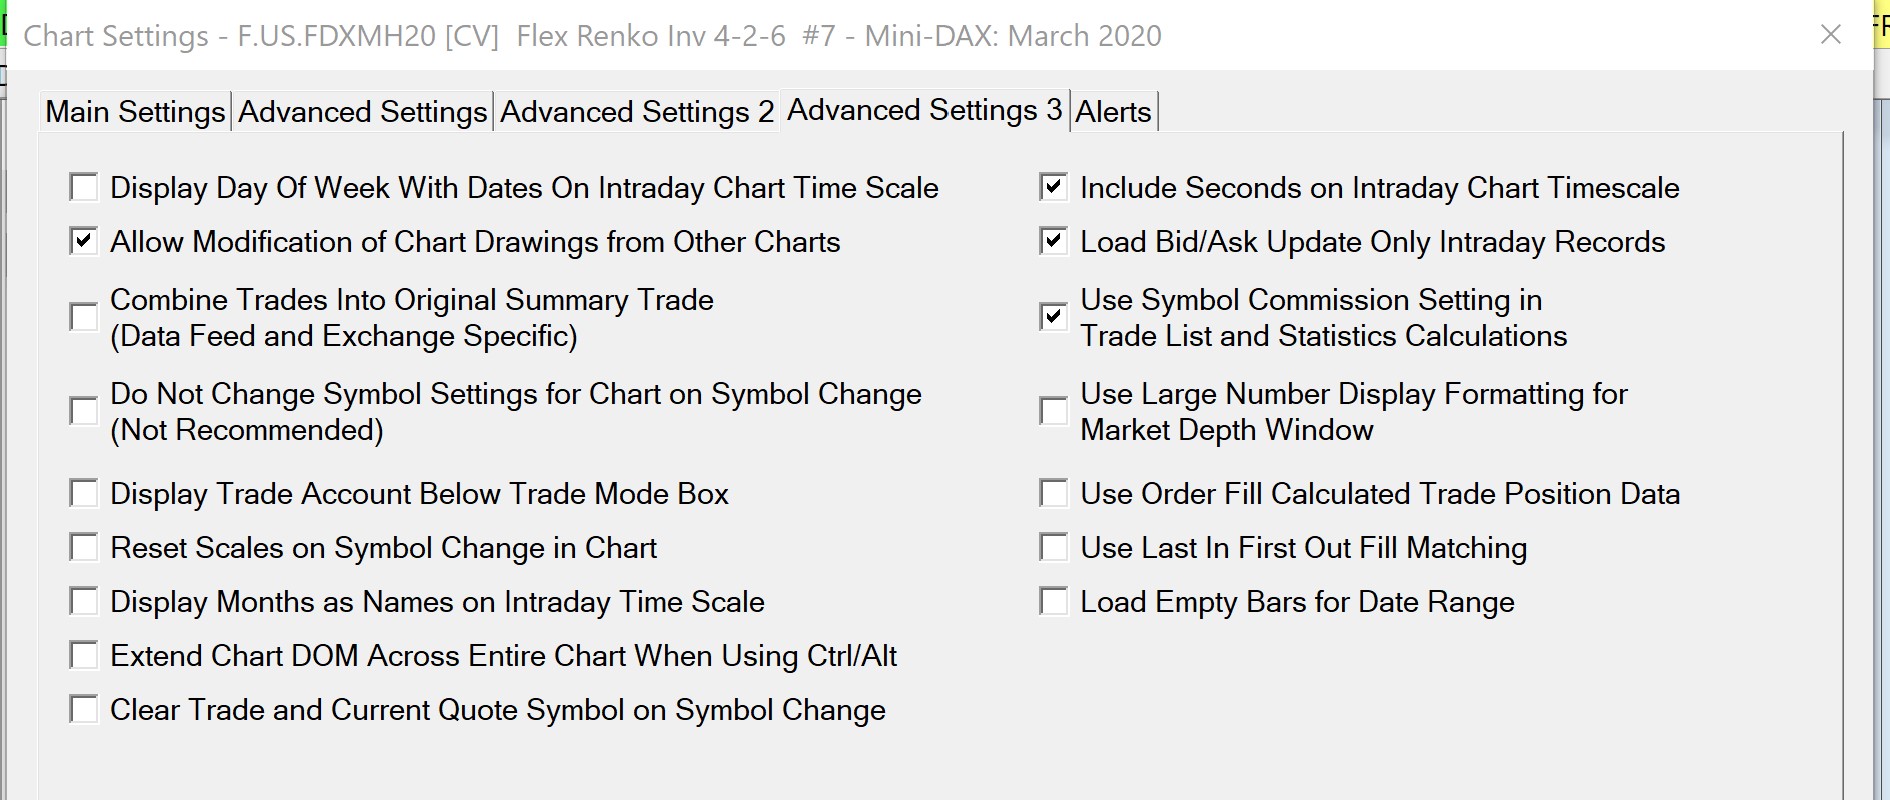This screenshot has width=1890, height=800.
Task: Tick Reset Scales on Symbol Change in Chart
Action: point(84,547)
